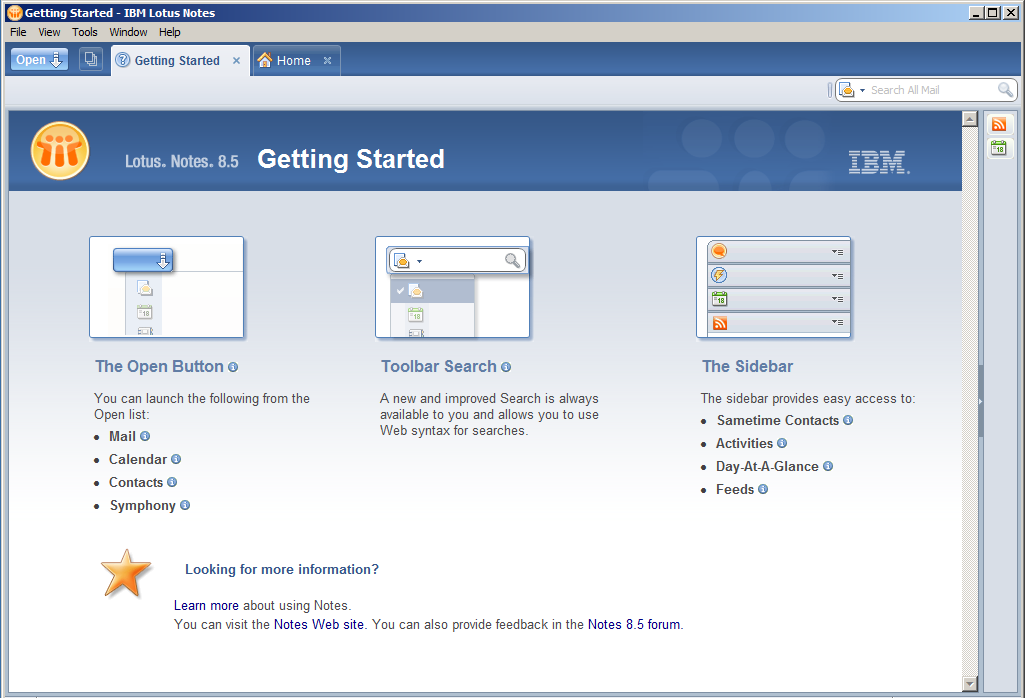
Task: Click the orange Lotus Notes logo
Action: click(x=59, y=151)
